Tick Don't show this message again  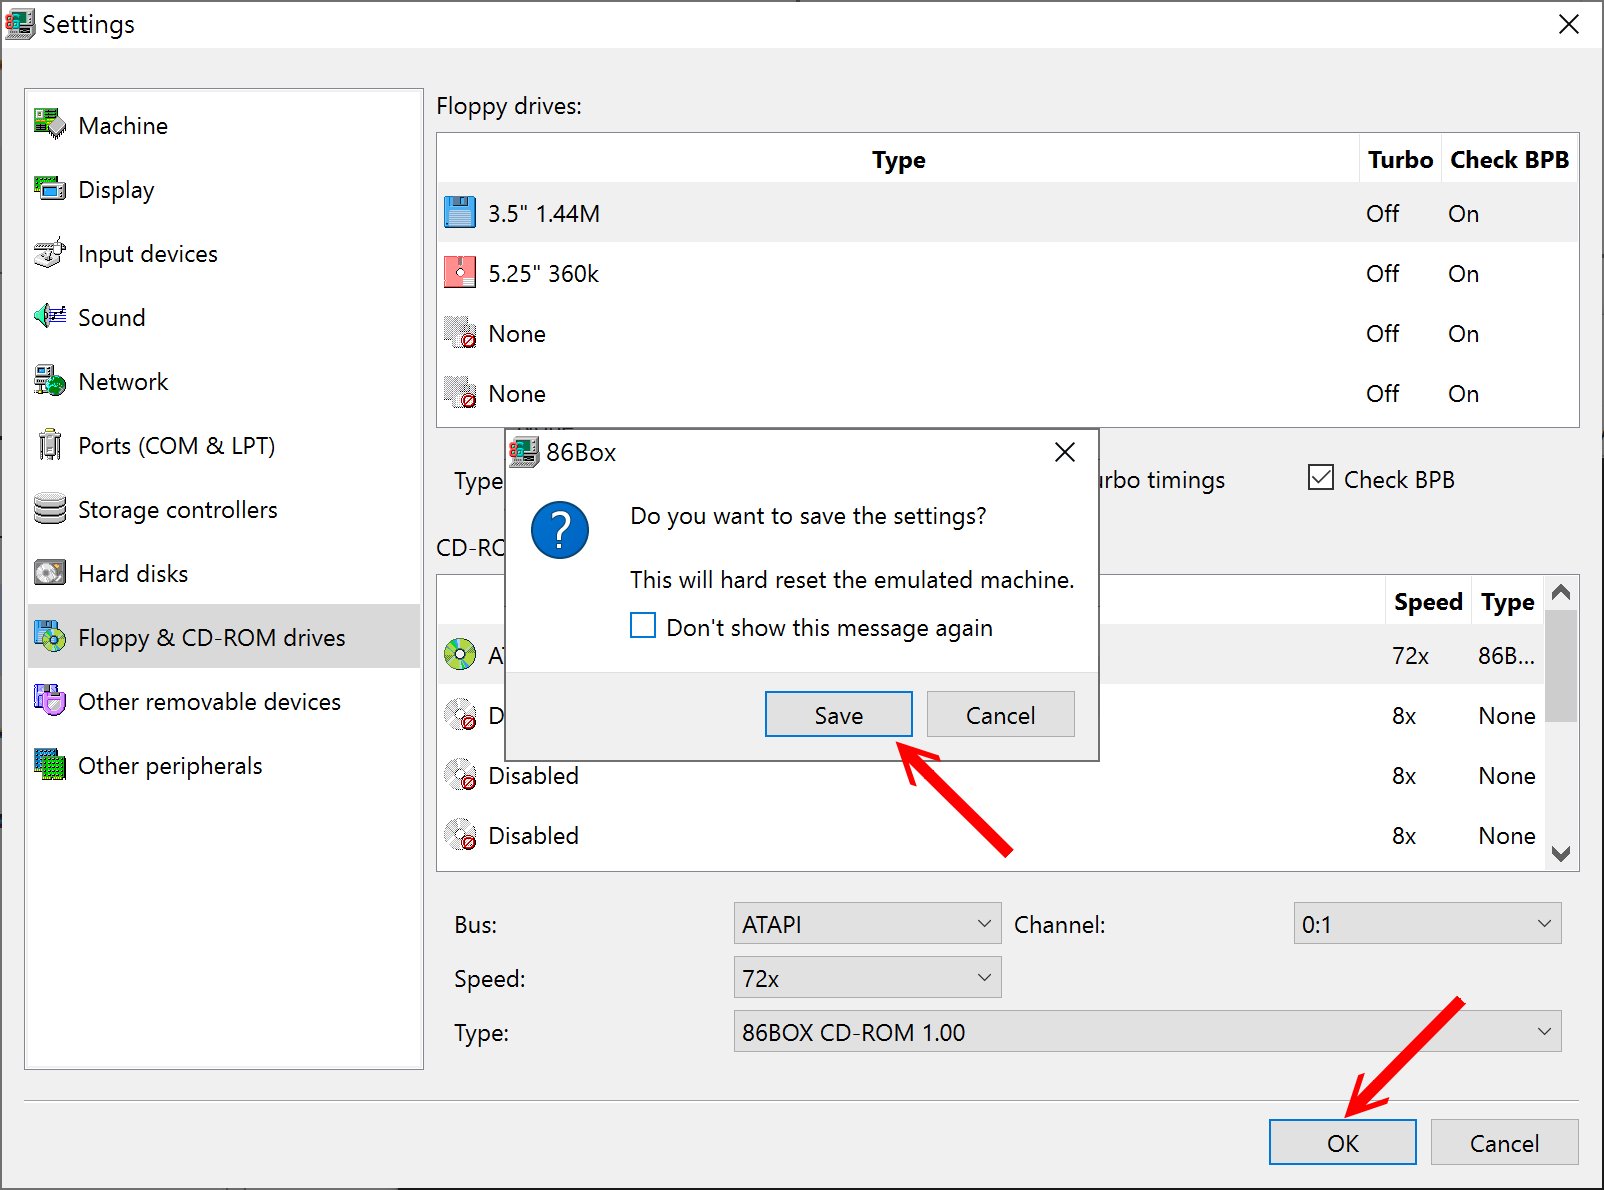pyautogui.click(x=643, y=626)
